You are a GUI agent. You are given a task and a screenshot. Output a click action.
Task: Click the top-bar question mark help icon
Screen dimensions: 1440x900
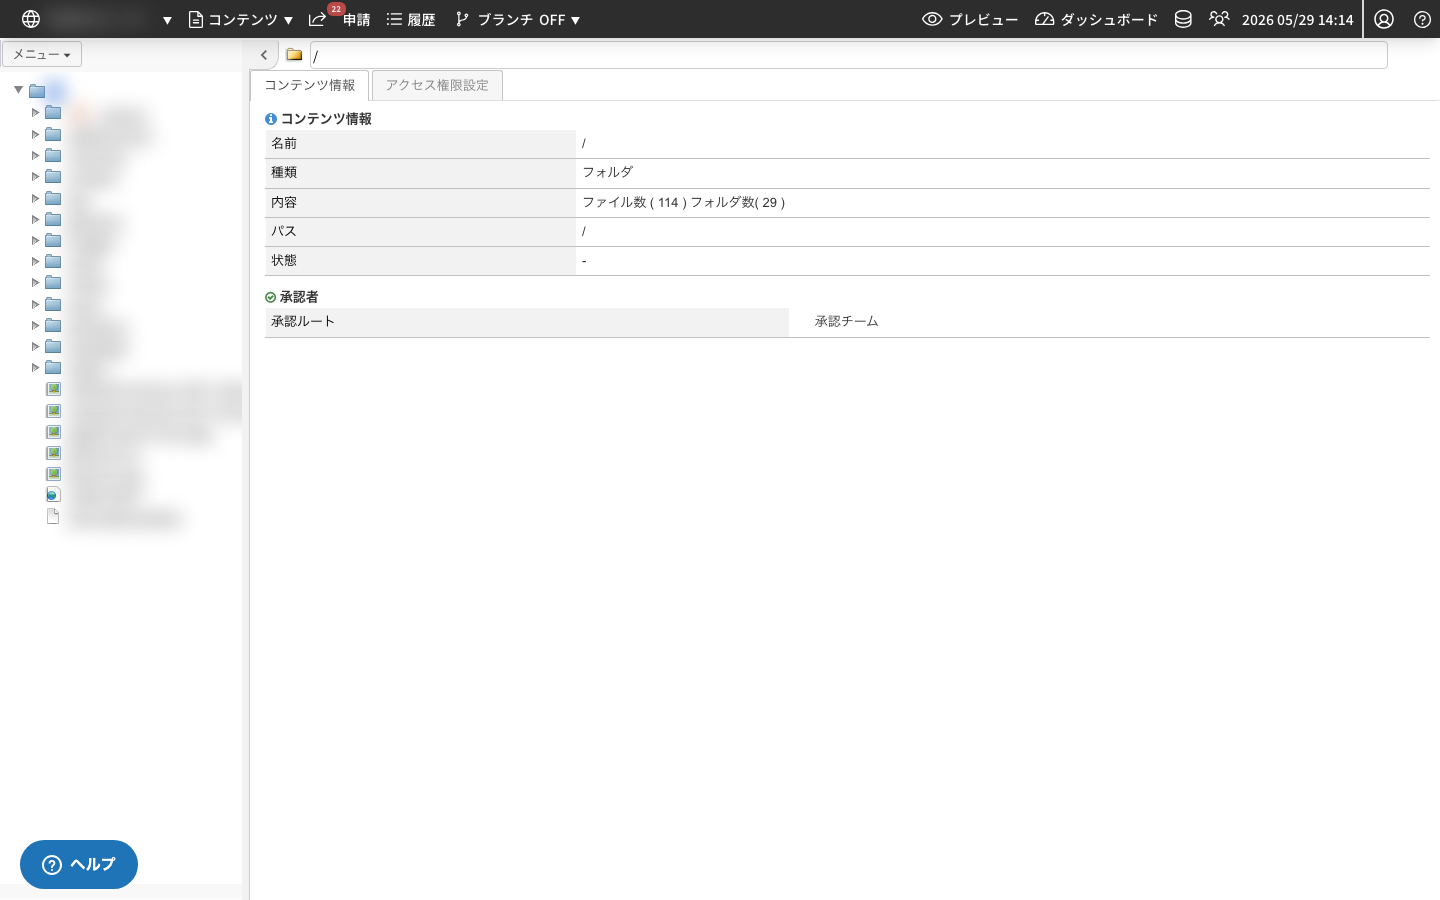(x=1422, y=19)
